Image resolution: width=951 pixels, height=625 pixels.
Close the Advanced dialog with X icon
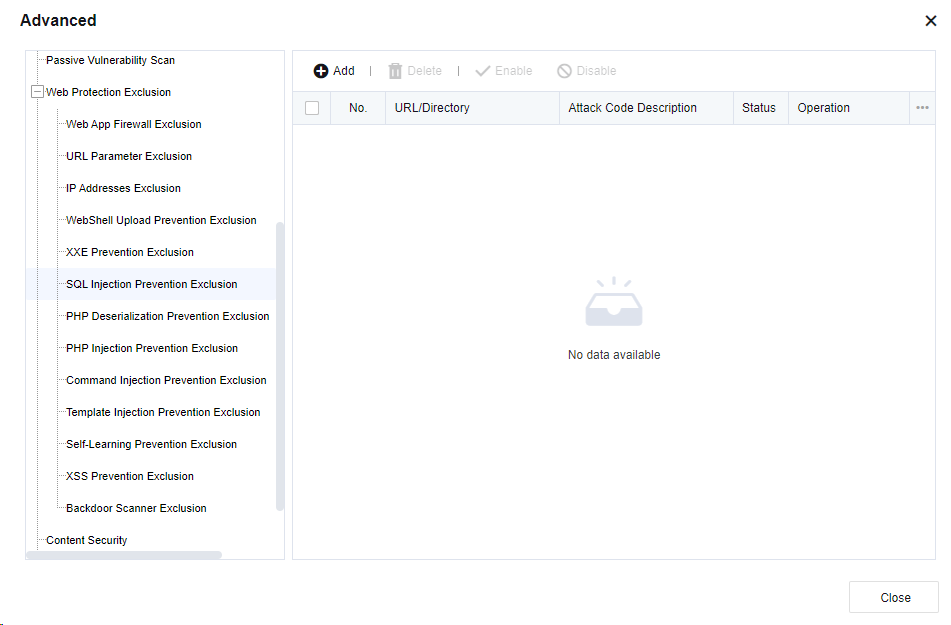tap(930, 21)
